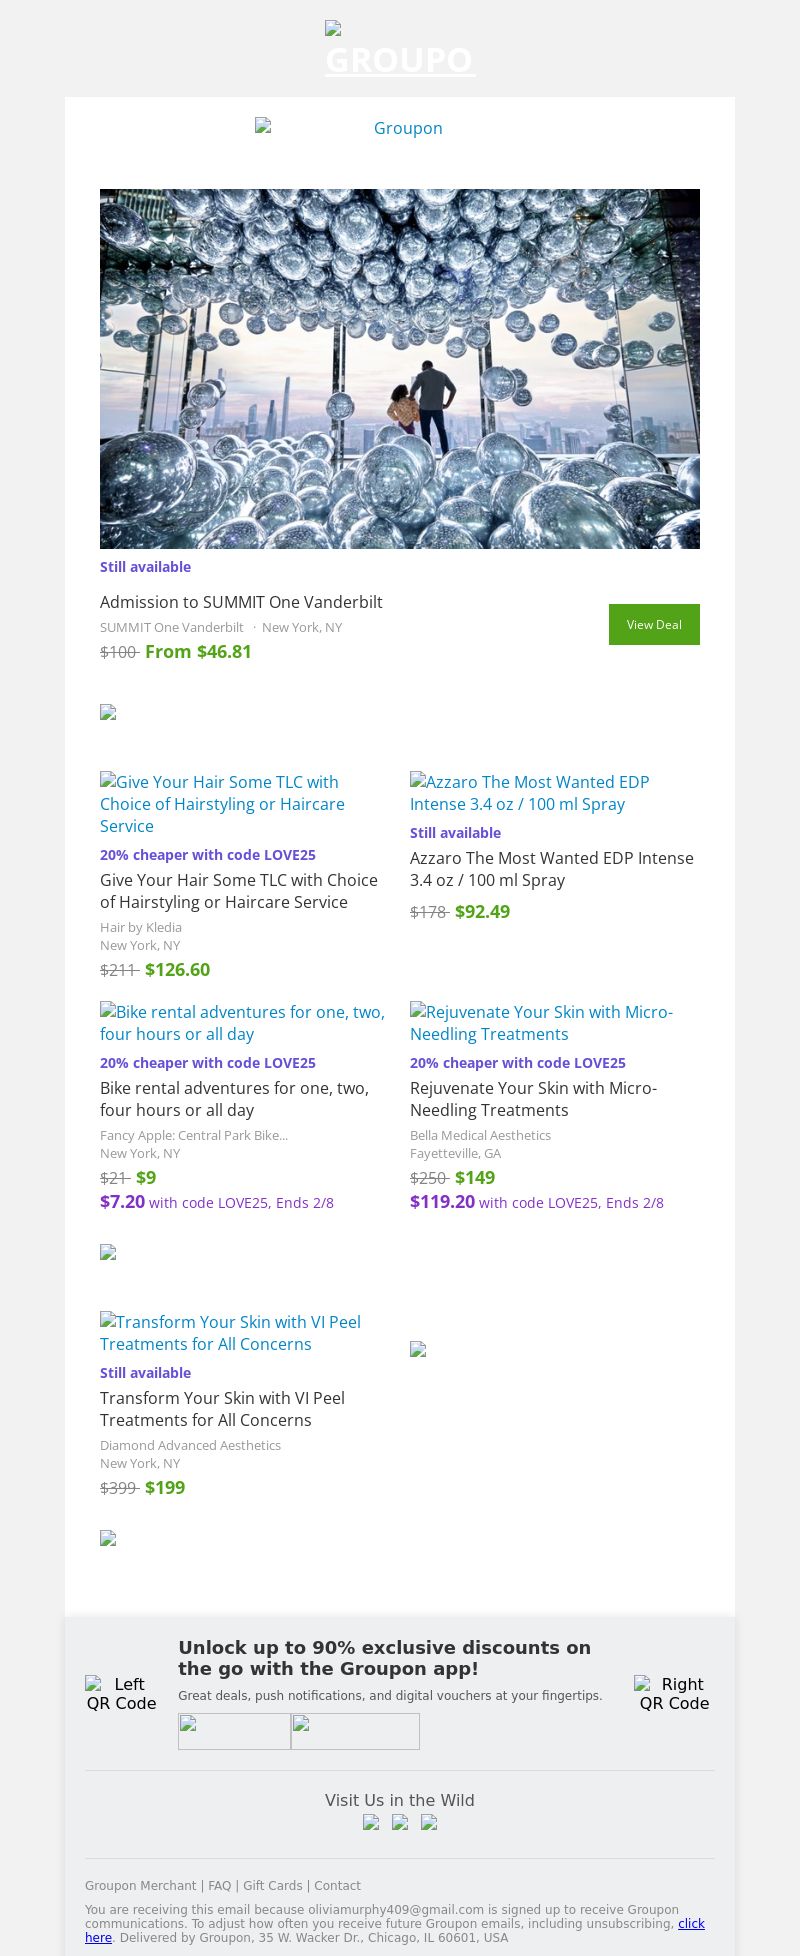The height and width of the screenshot is (1956, 800).
Task: Click the first social media icon
Action: [x=371, y=1822]
